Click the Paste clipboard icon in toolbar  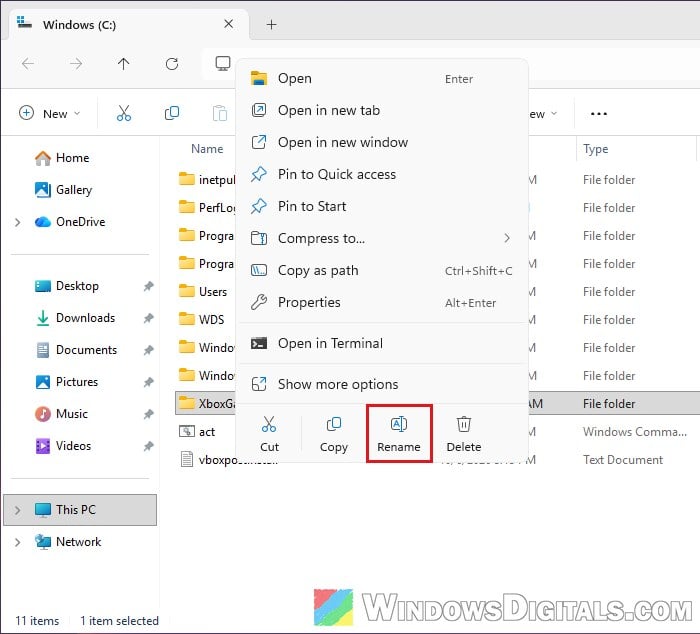(x=220, y=113)
